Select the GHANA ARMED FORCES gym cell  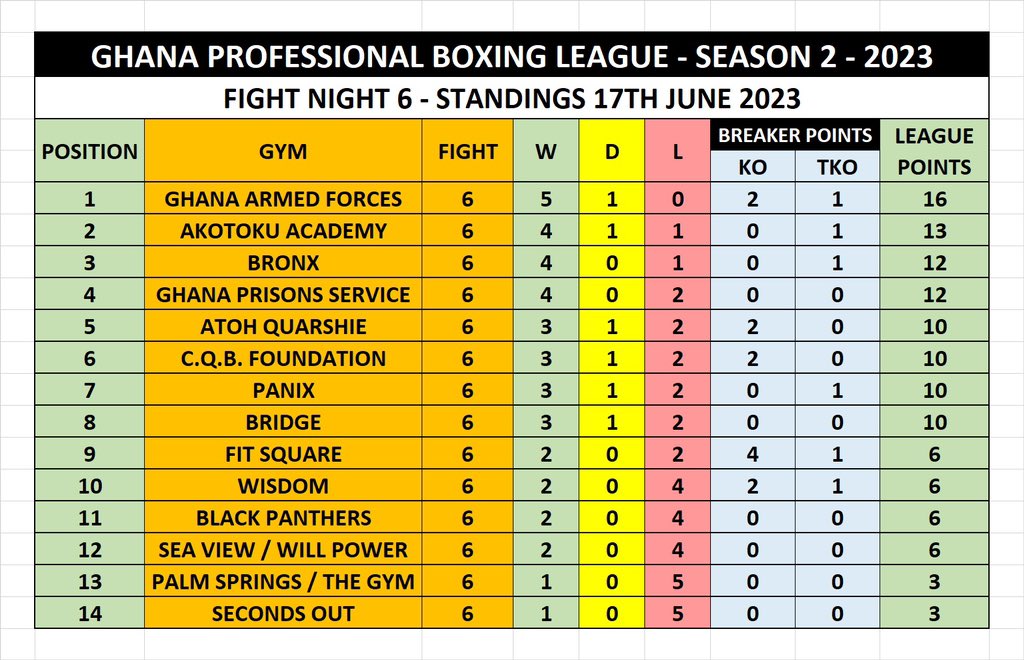point(283,198)
